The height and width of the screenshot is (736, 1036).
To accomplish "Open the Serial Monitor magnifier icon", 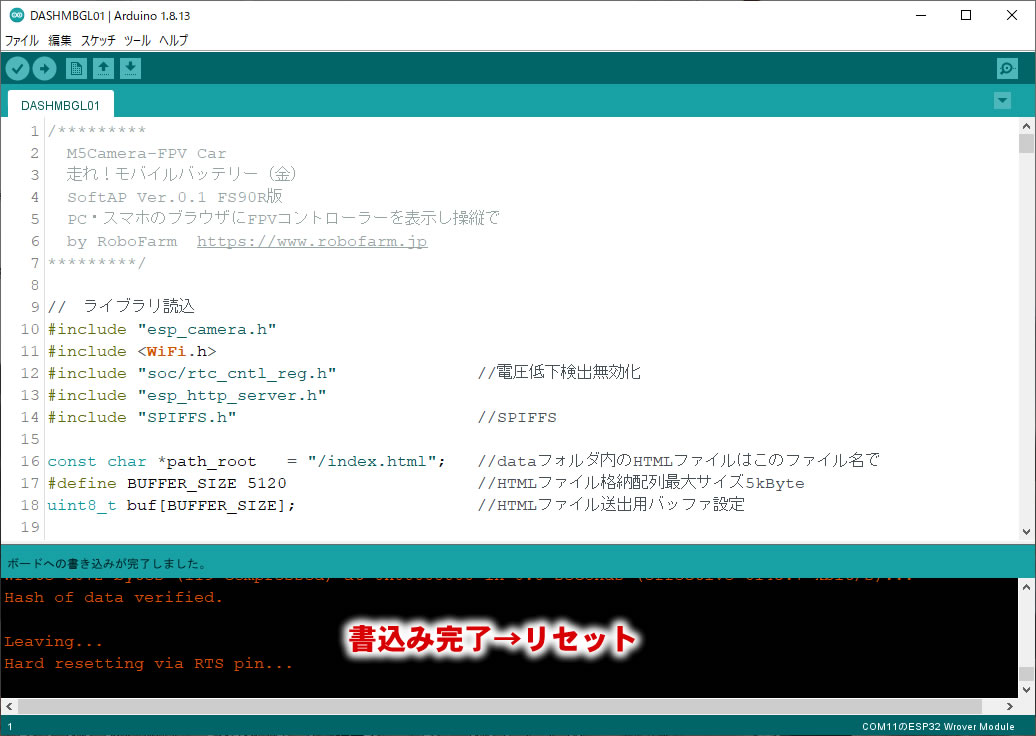I will [1007, 68].
